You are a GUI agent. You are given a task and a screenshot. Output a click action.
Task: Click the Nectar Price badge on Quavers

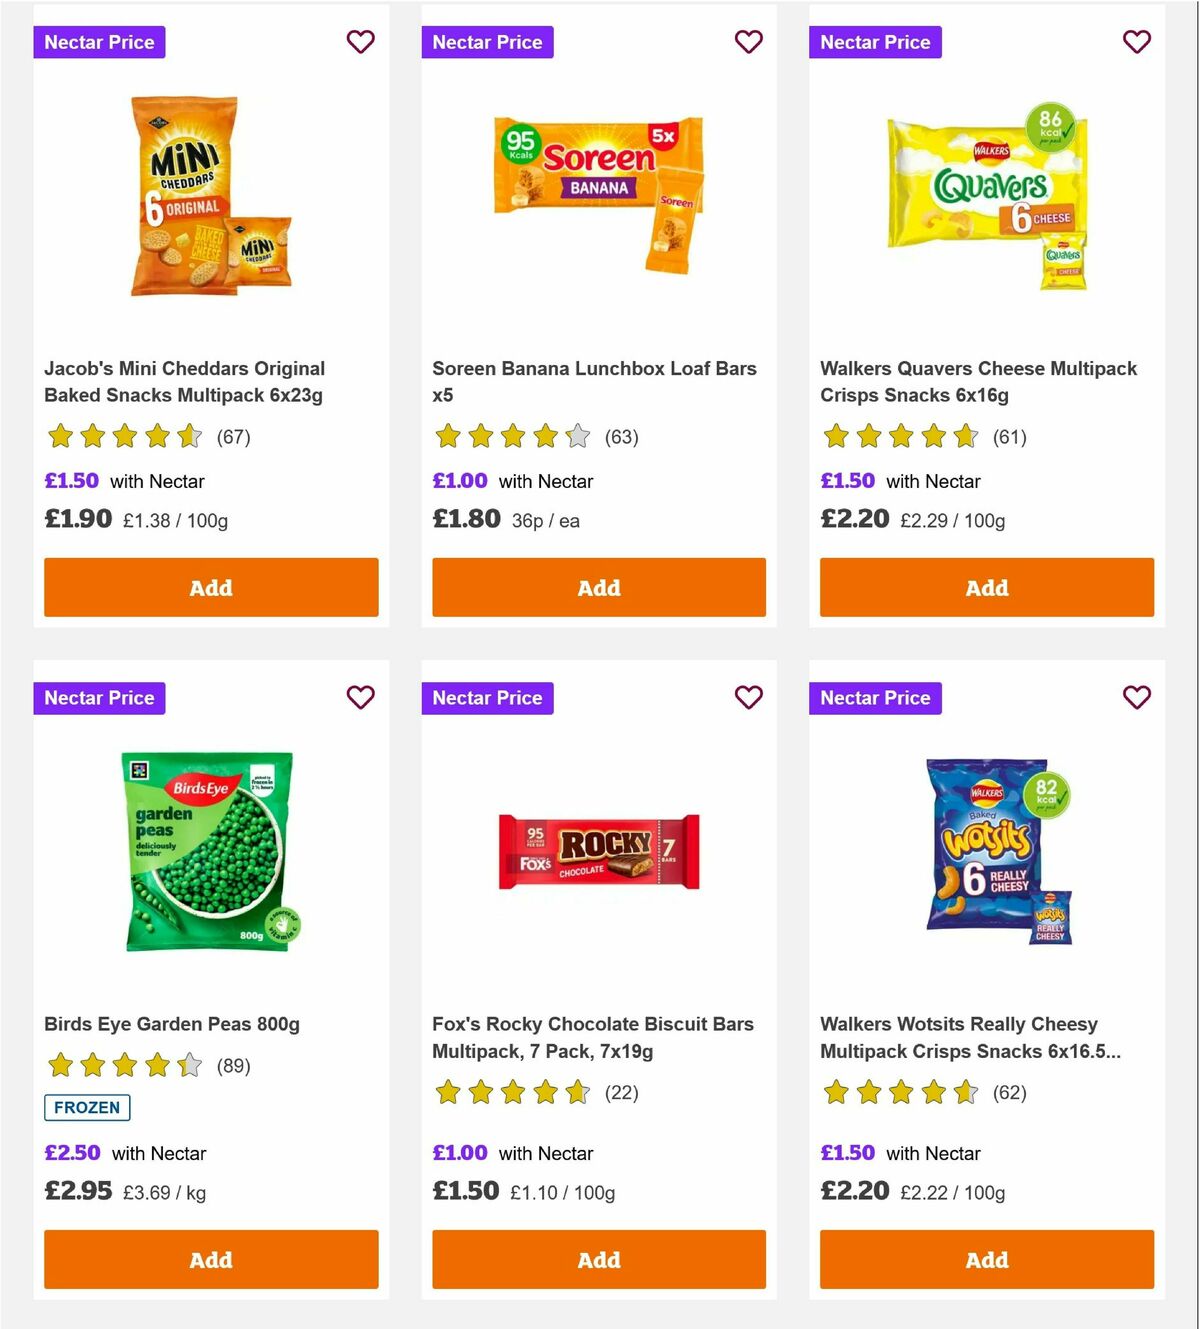tap(875, 42)
